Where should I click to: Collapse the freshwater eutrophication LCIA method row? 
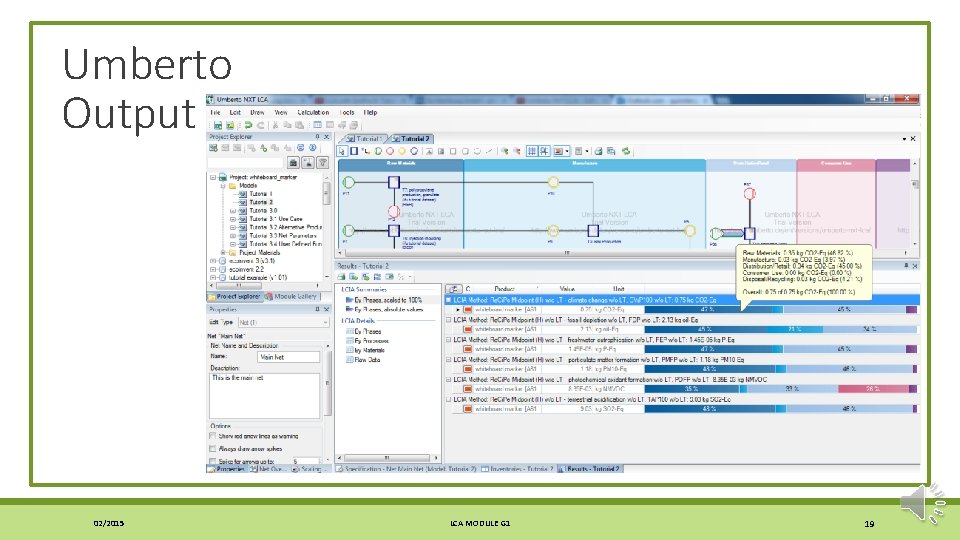coord(449,339)
